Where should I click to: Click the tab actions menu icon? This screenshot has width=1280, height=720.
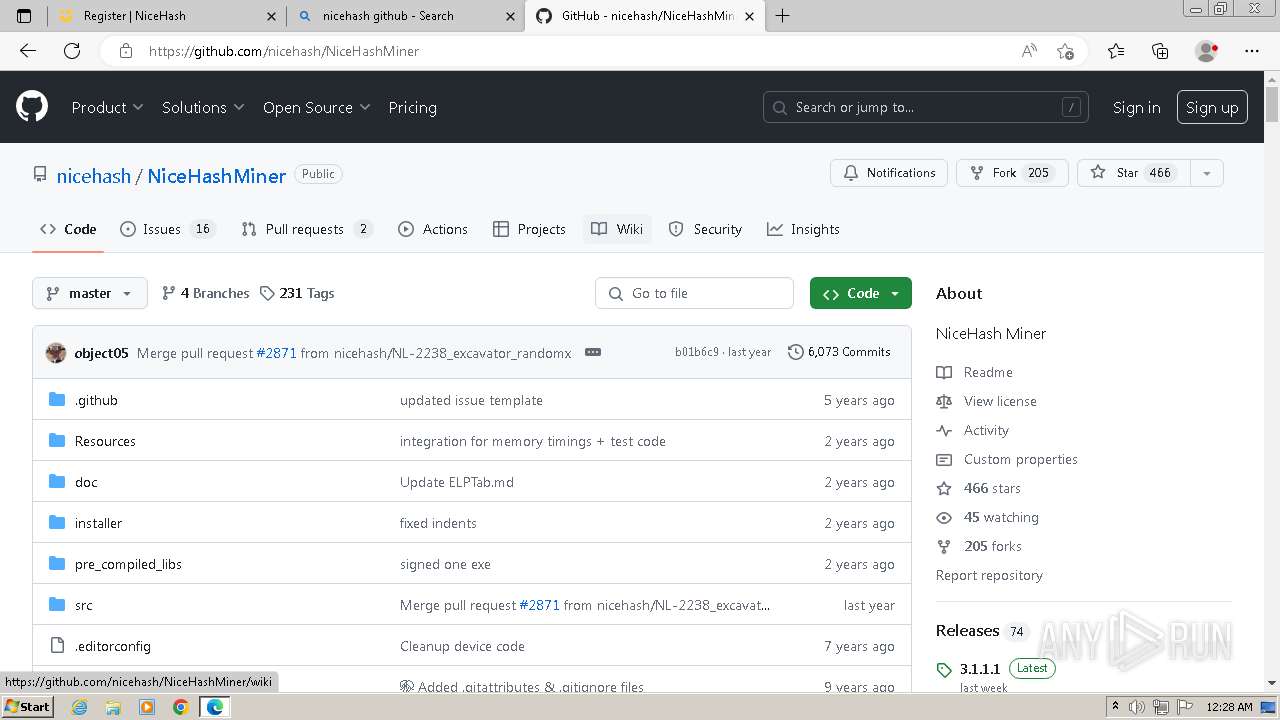click(24, 16)
